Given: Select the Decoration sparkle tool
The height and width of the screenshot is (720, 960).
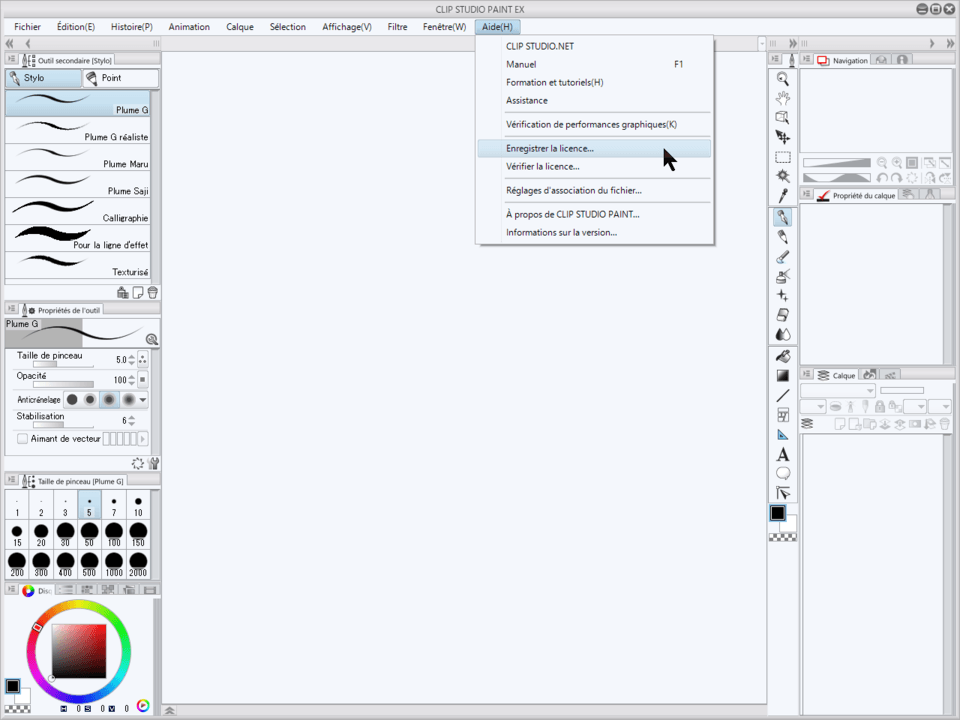Looking at the screenshot, I should pos(782,296).
